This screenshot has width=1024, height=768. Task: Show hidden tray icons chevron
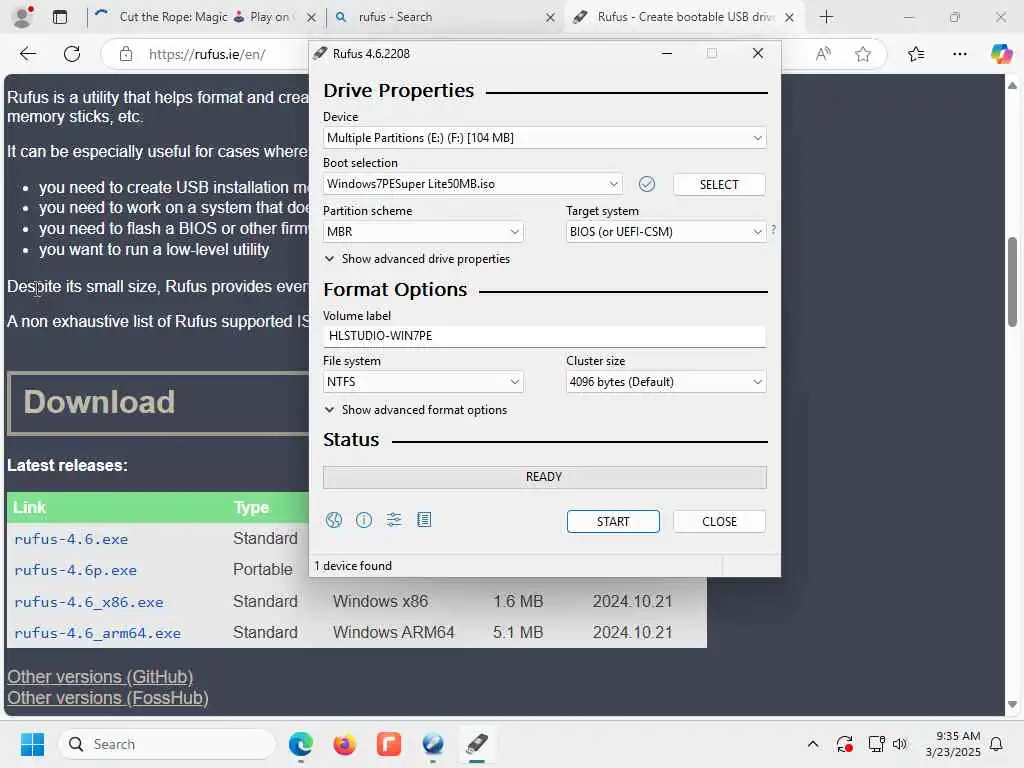coord(812,744)
